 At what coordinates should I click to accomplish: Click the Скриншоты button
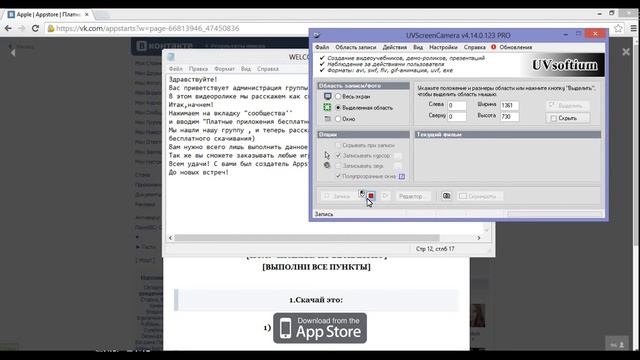coord(480,196)
